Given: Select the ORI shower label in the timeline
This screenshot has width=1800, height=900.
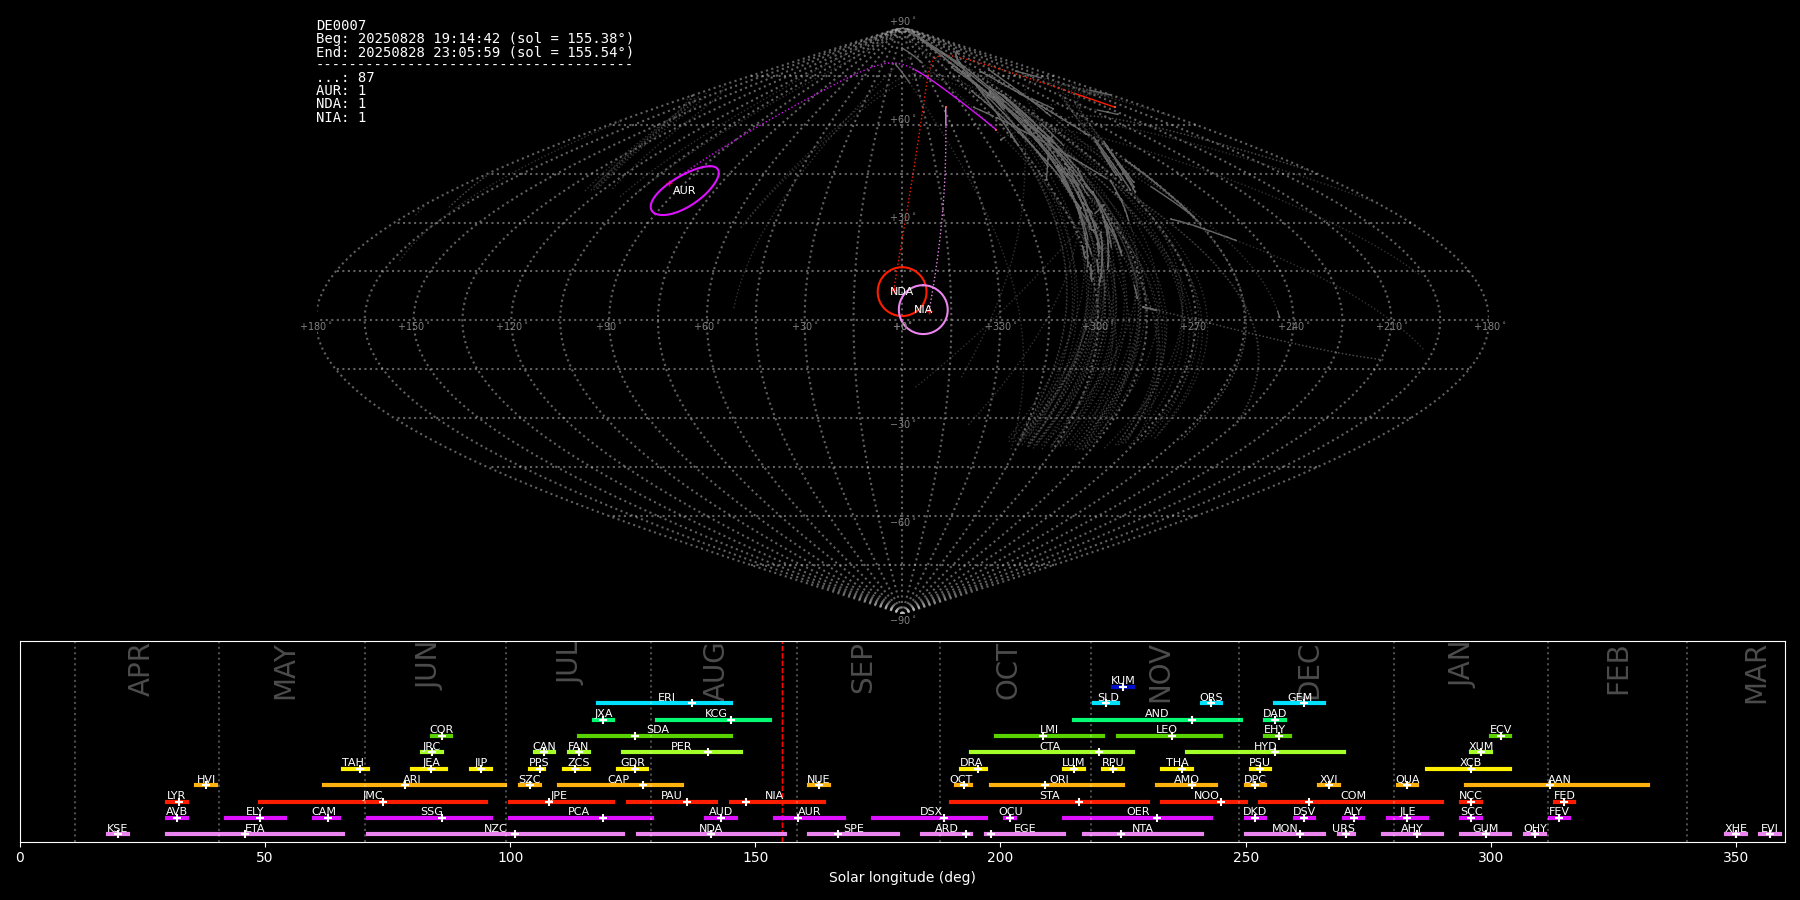Looking at the screenshot, I should 1059,779.
